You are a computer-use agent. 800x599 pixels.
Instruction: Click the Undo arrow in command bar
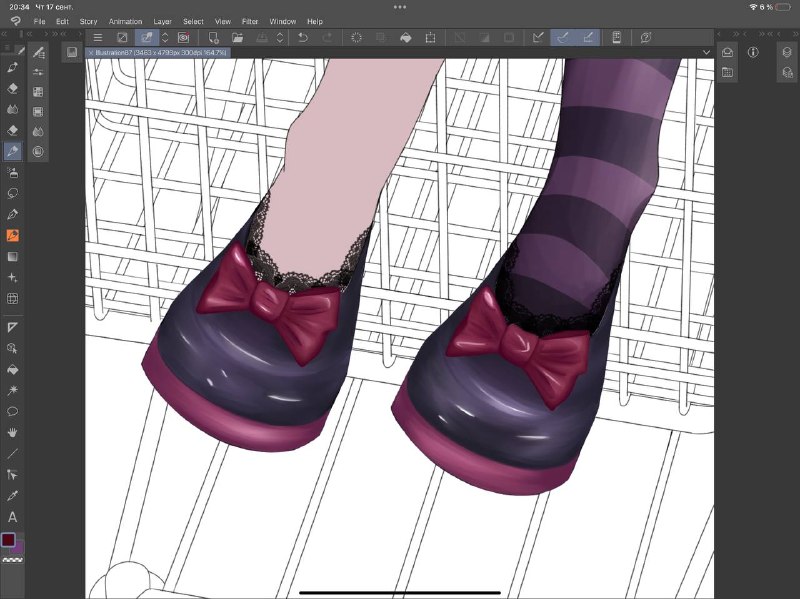tap(303, 37)
